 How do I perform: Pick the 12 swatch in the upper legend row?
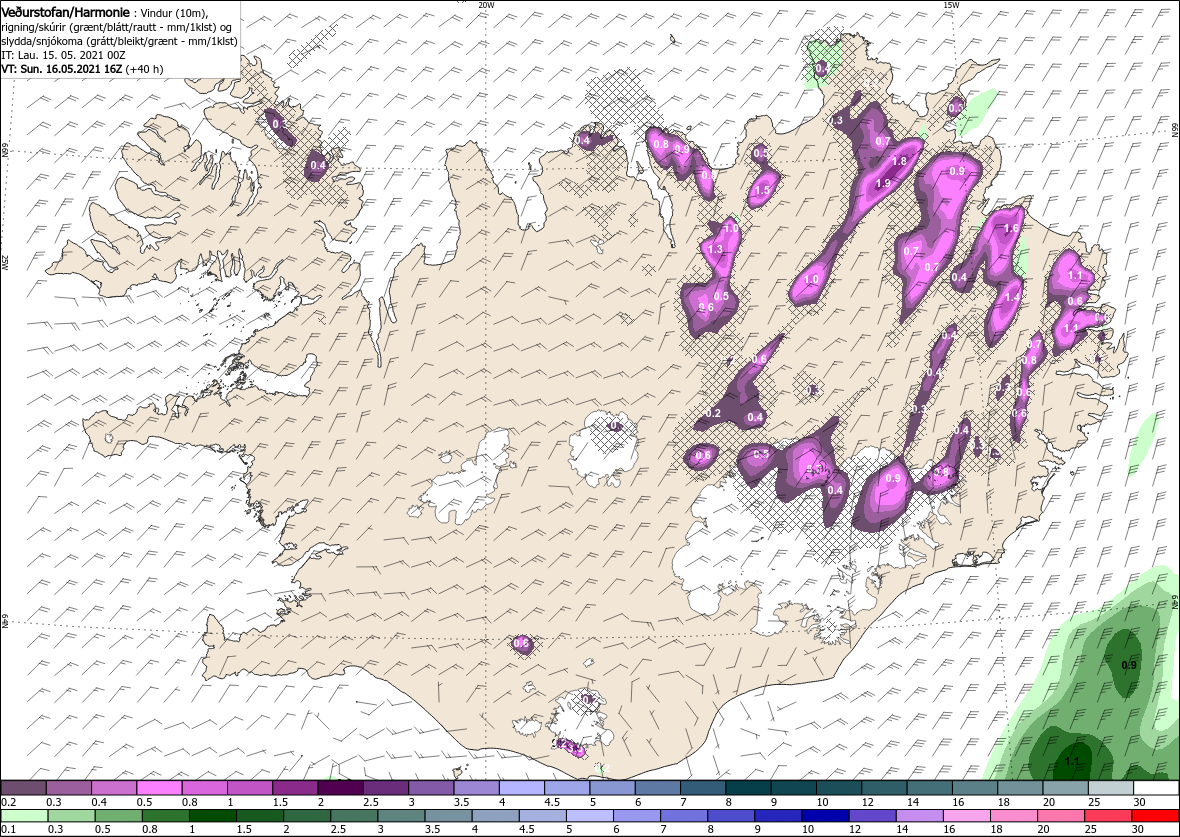click(x=884, y=788)
